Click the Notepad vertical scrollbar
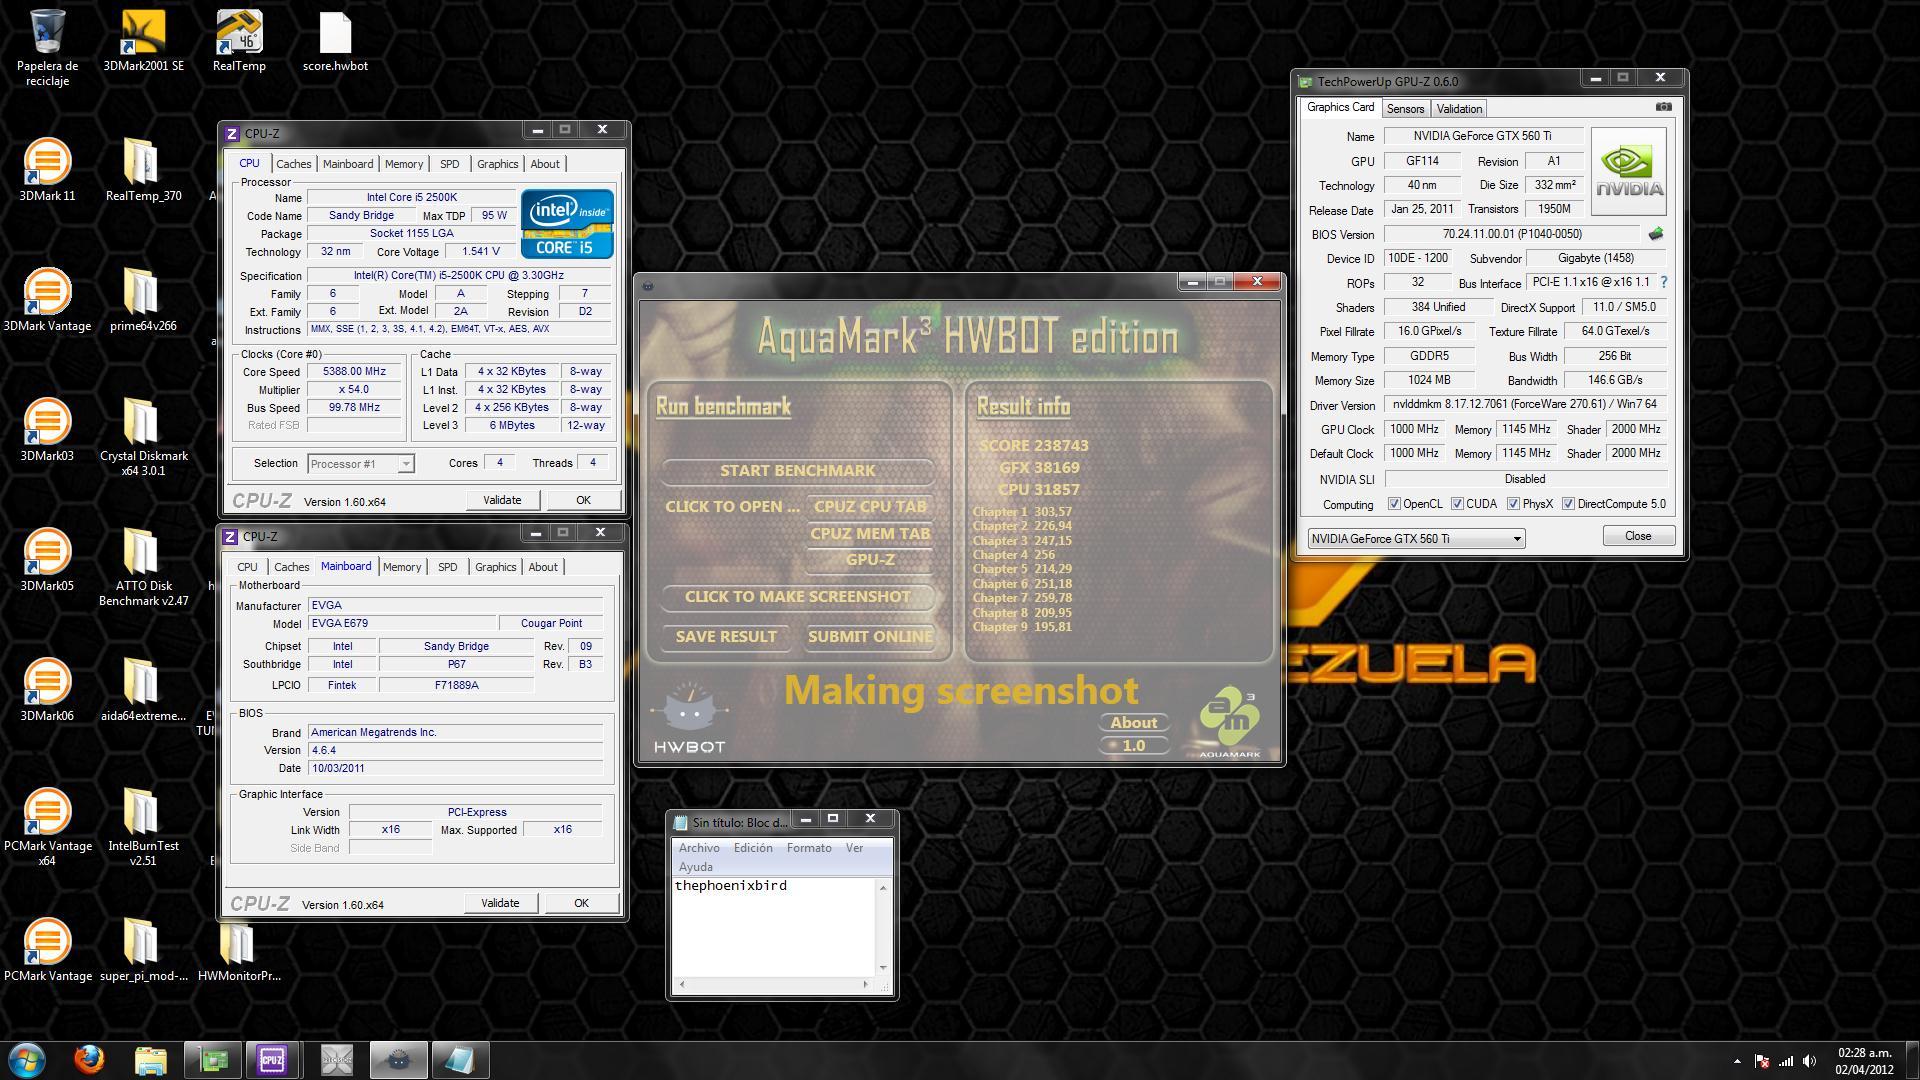 coord(883,927)
